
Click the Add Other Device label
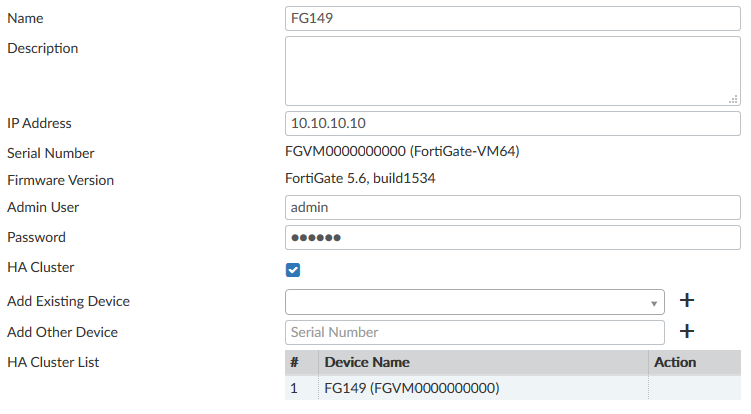(62, 332)
